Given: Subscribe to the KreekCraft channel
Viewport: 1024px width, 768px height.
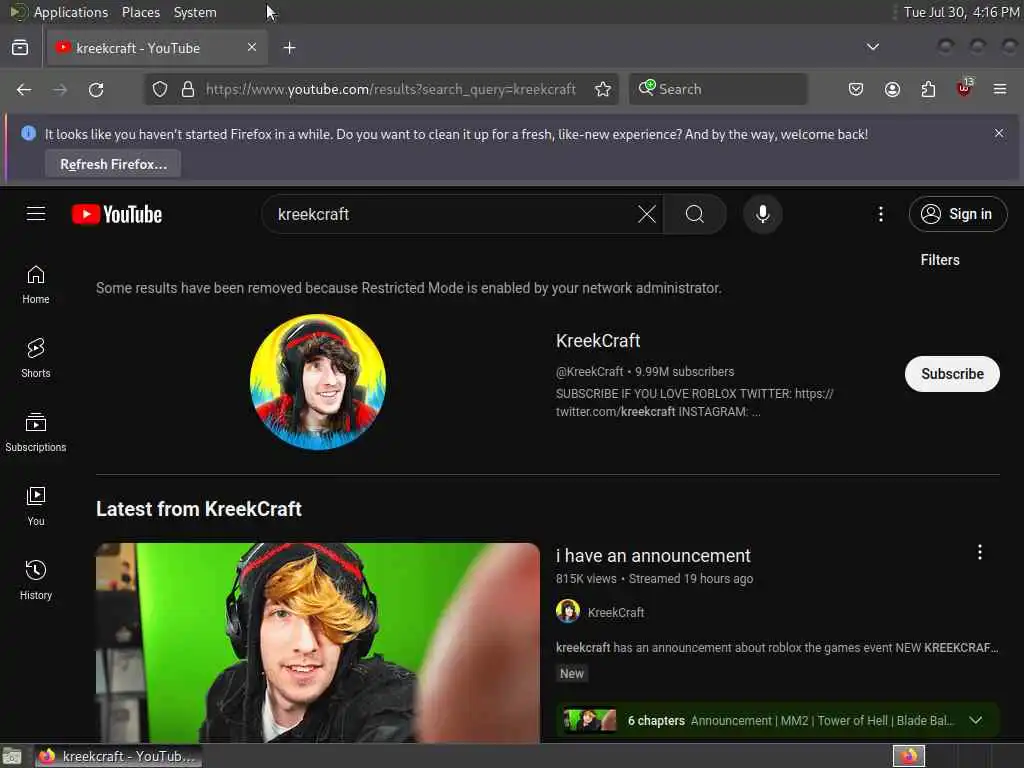Looking at the screenshot, I should (952, 374).
